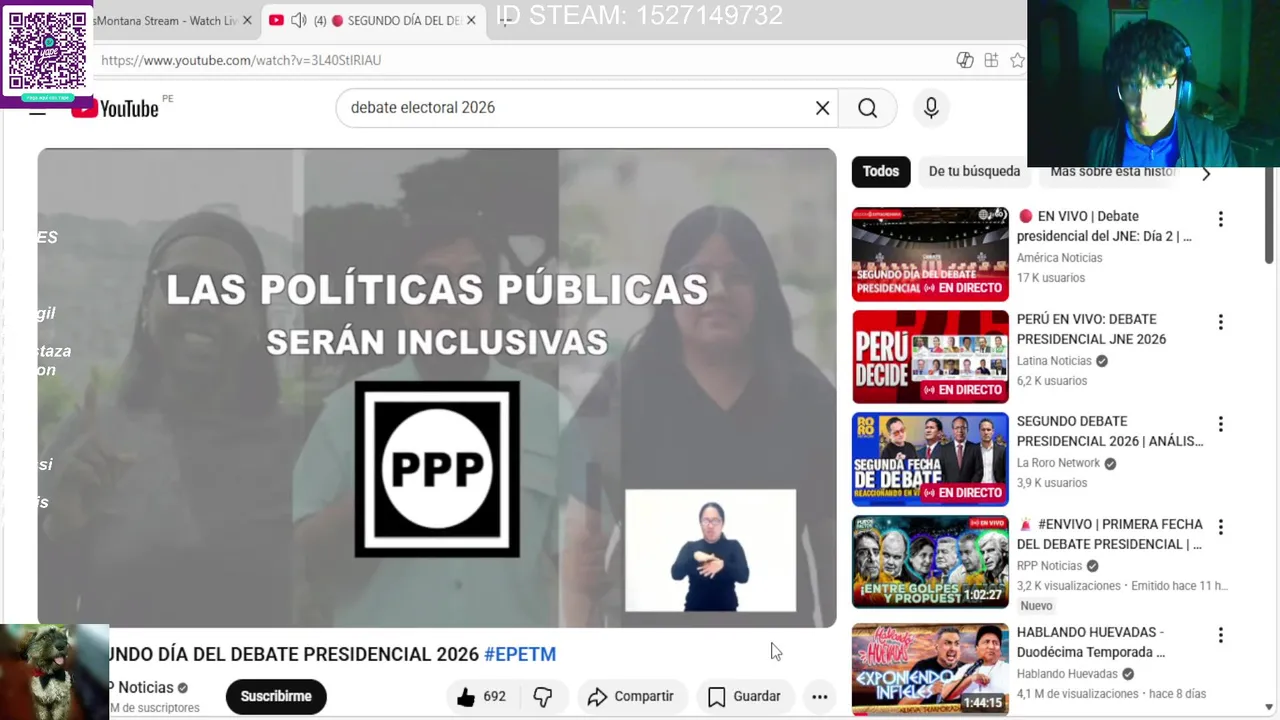The height and width of the screenshot is (720, 1280).
Task: Dislike the video with thumbs down
Action: [543, 697]
